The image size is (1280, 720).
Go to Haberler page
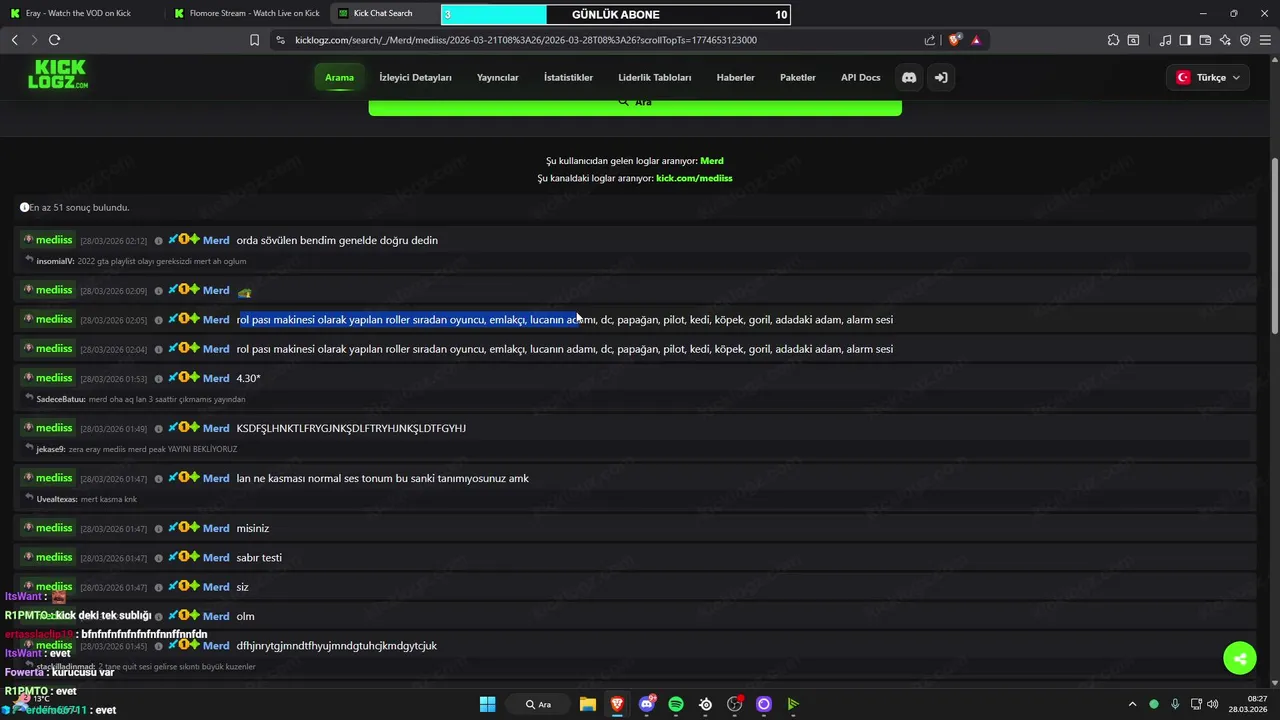(x=735, y=77)
